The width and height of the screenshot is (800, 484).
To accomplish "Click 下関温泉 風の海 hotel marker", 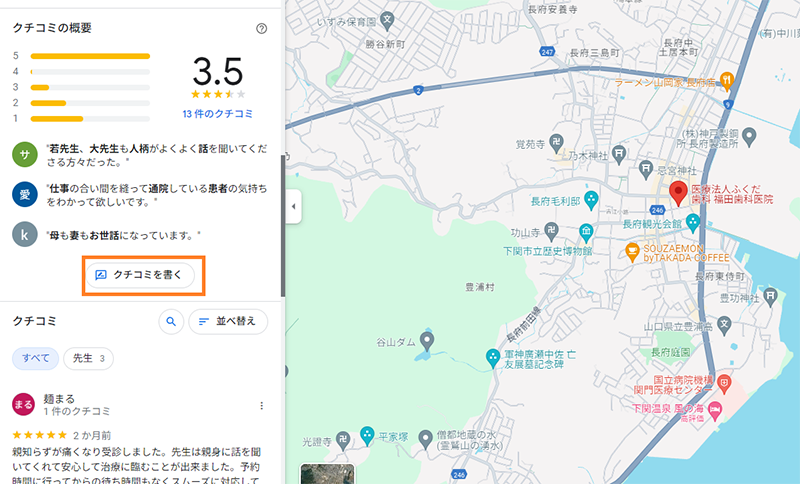I will pyautogui.click(x=715, y=411).
